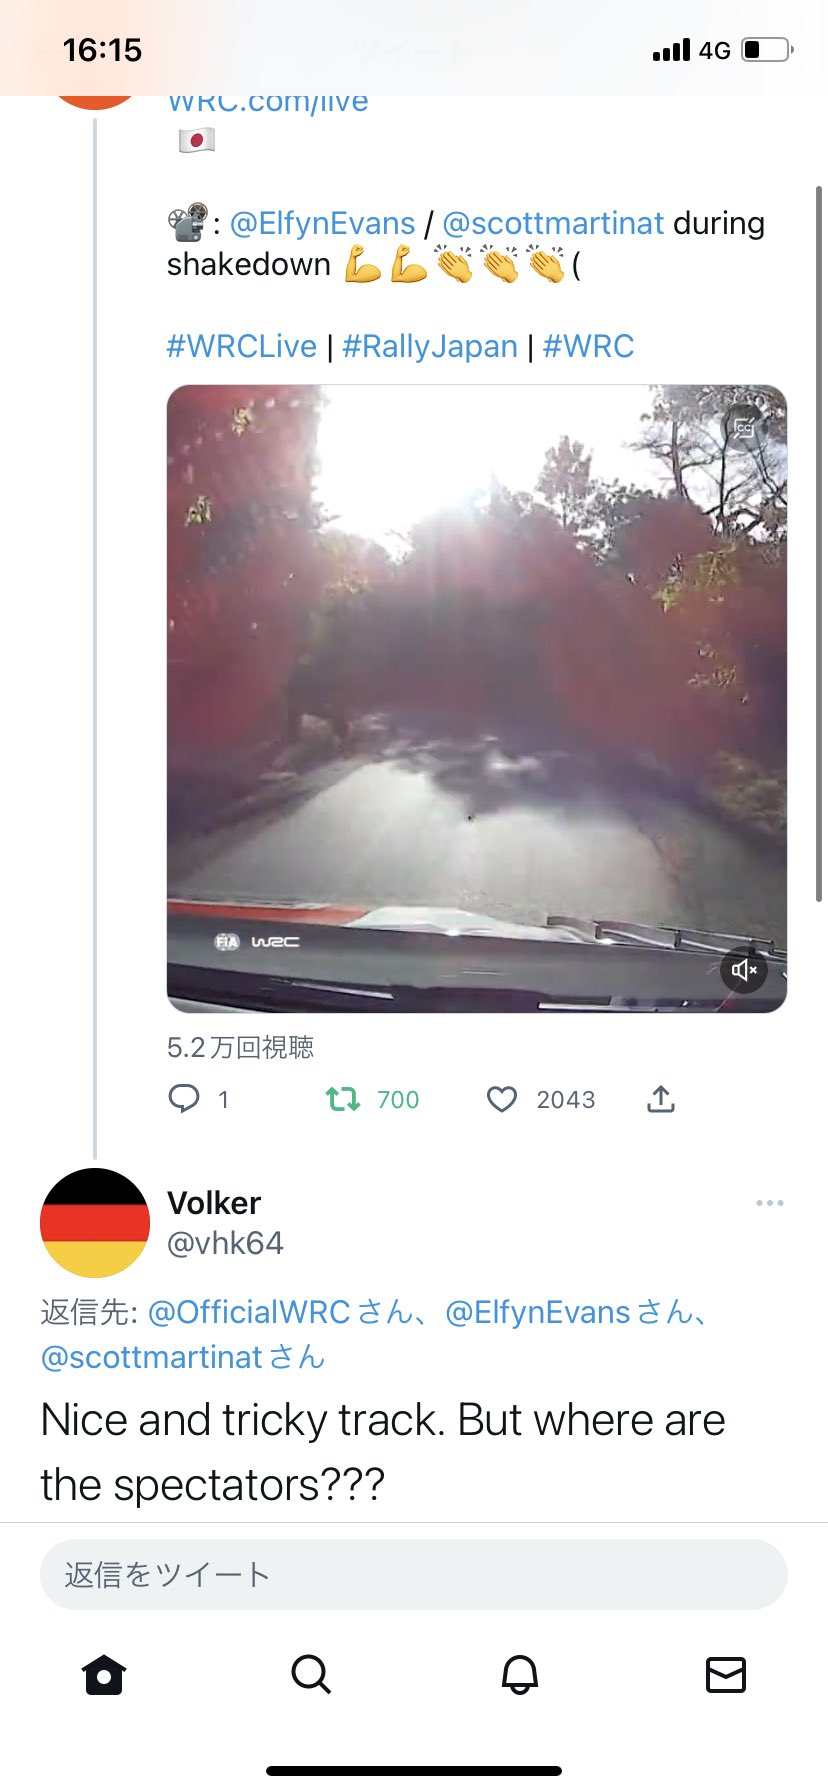Open the Messages envelope icon
Screen dimensions: 828x1792
[x=726, y=1674]
